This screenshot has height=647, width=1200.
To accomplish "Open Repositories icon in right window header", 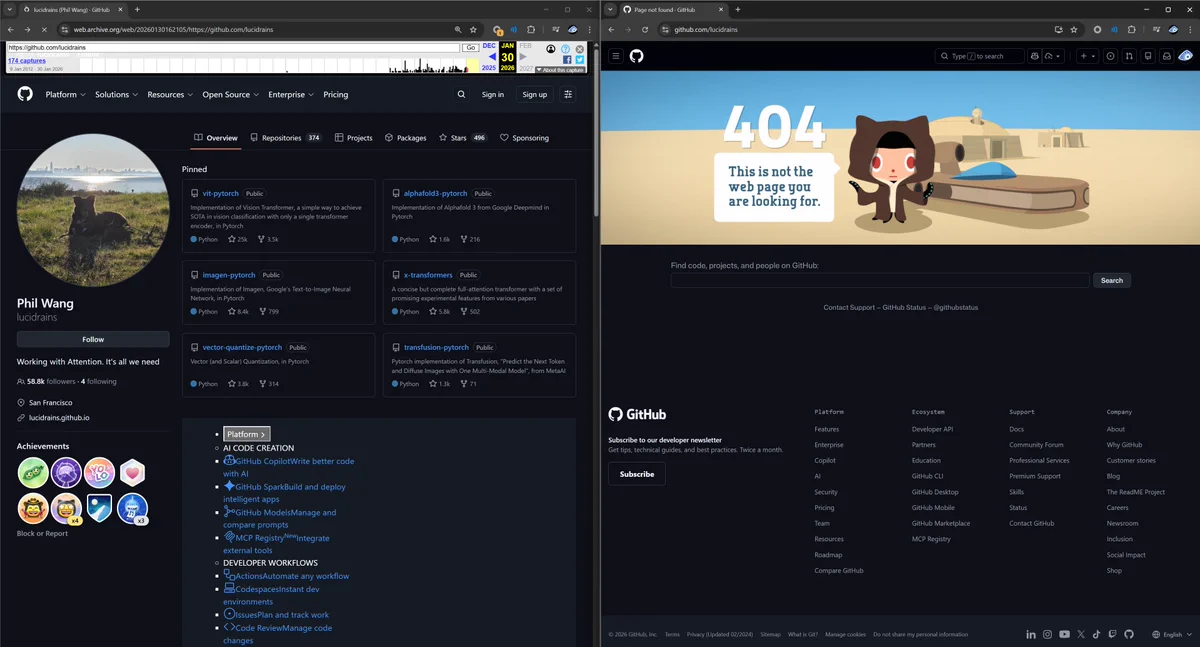I will click(x=1147, y=56).
